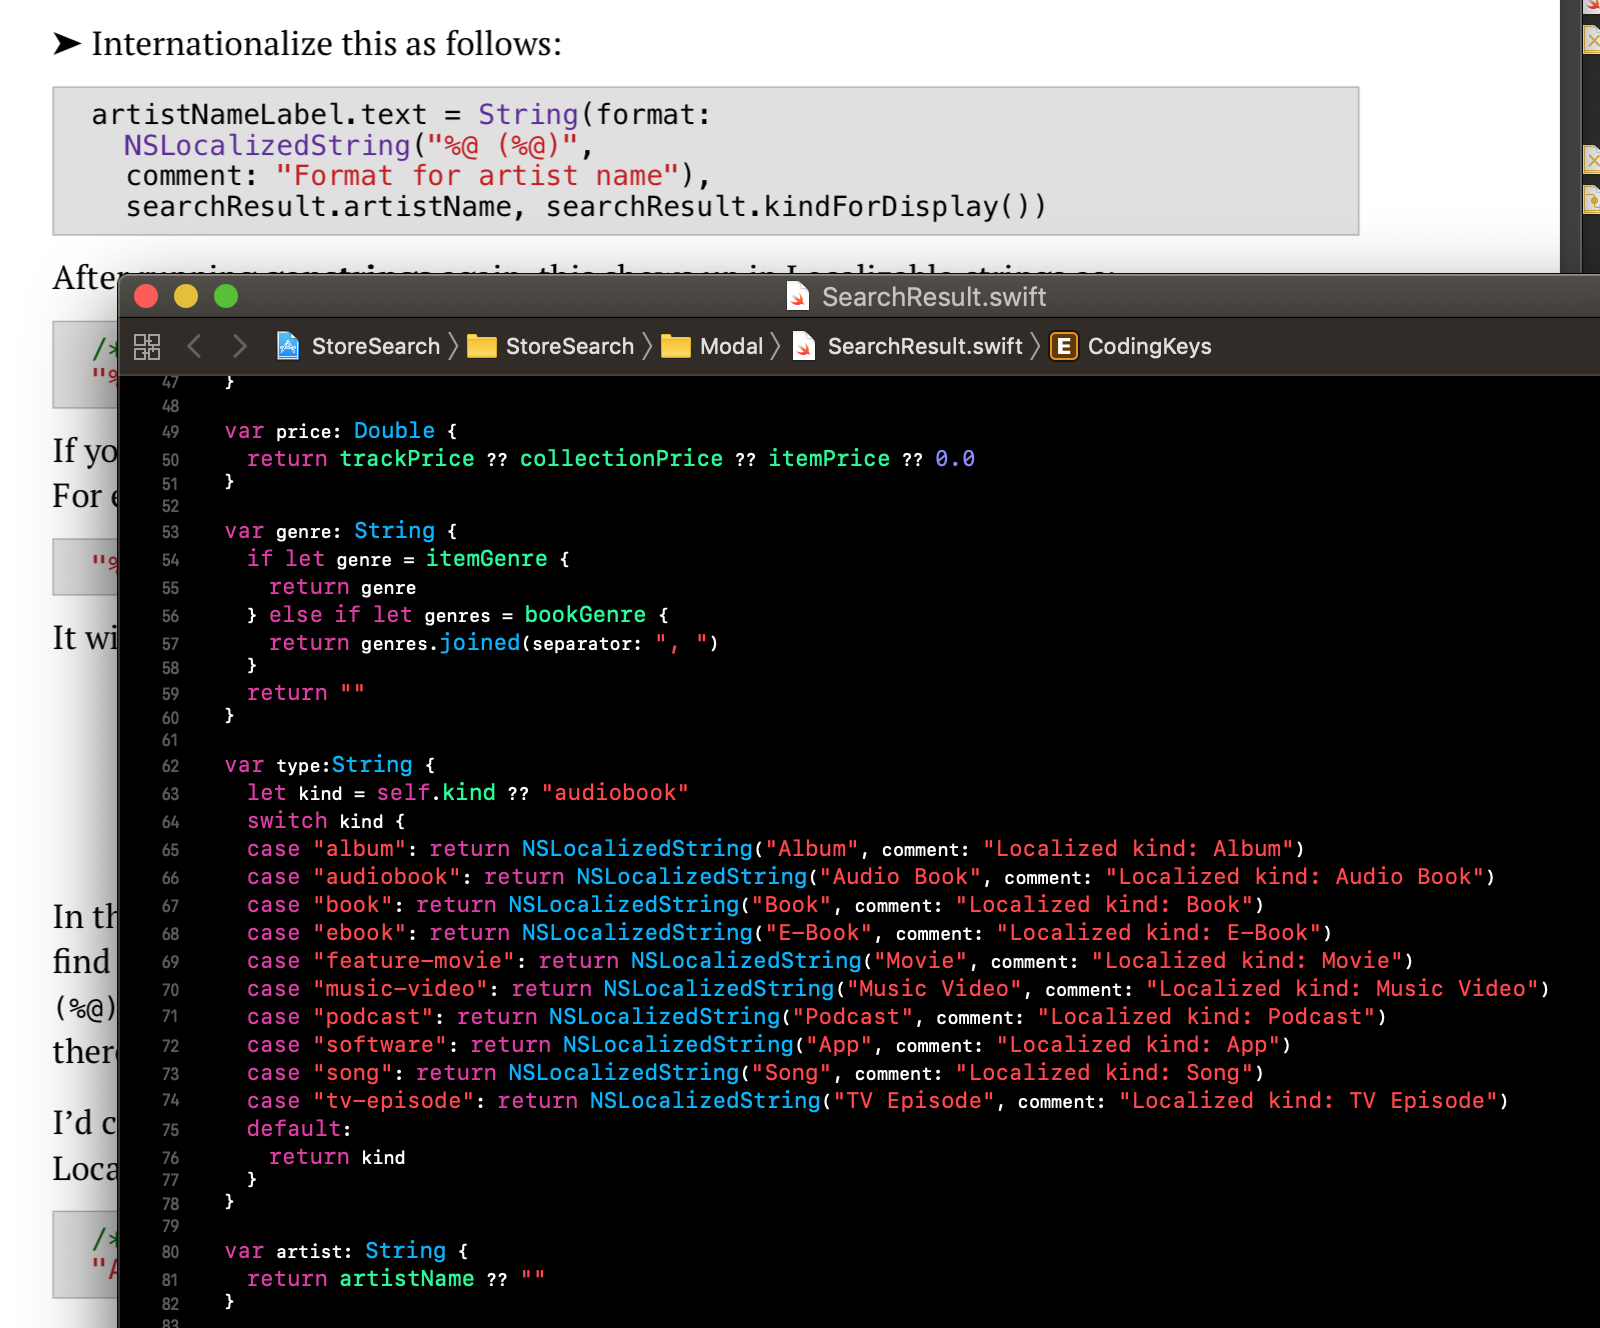Click the joined method call in code
The width and height of the screenshot is (1600, 1328).
coord(480,643)
